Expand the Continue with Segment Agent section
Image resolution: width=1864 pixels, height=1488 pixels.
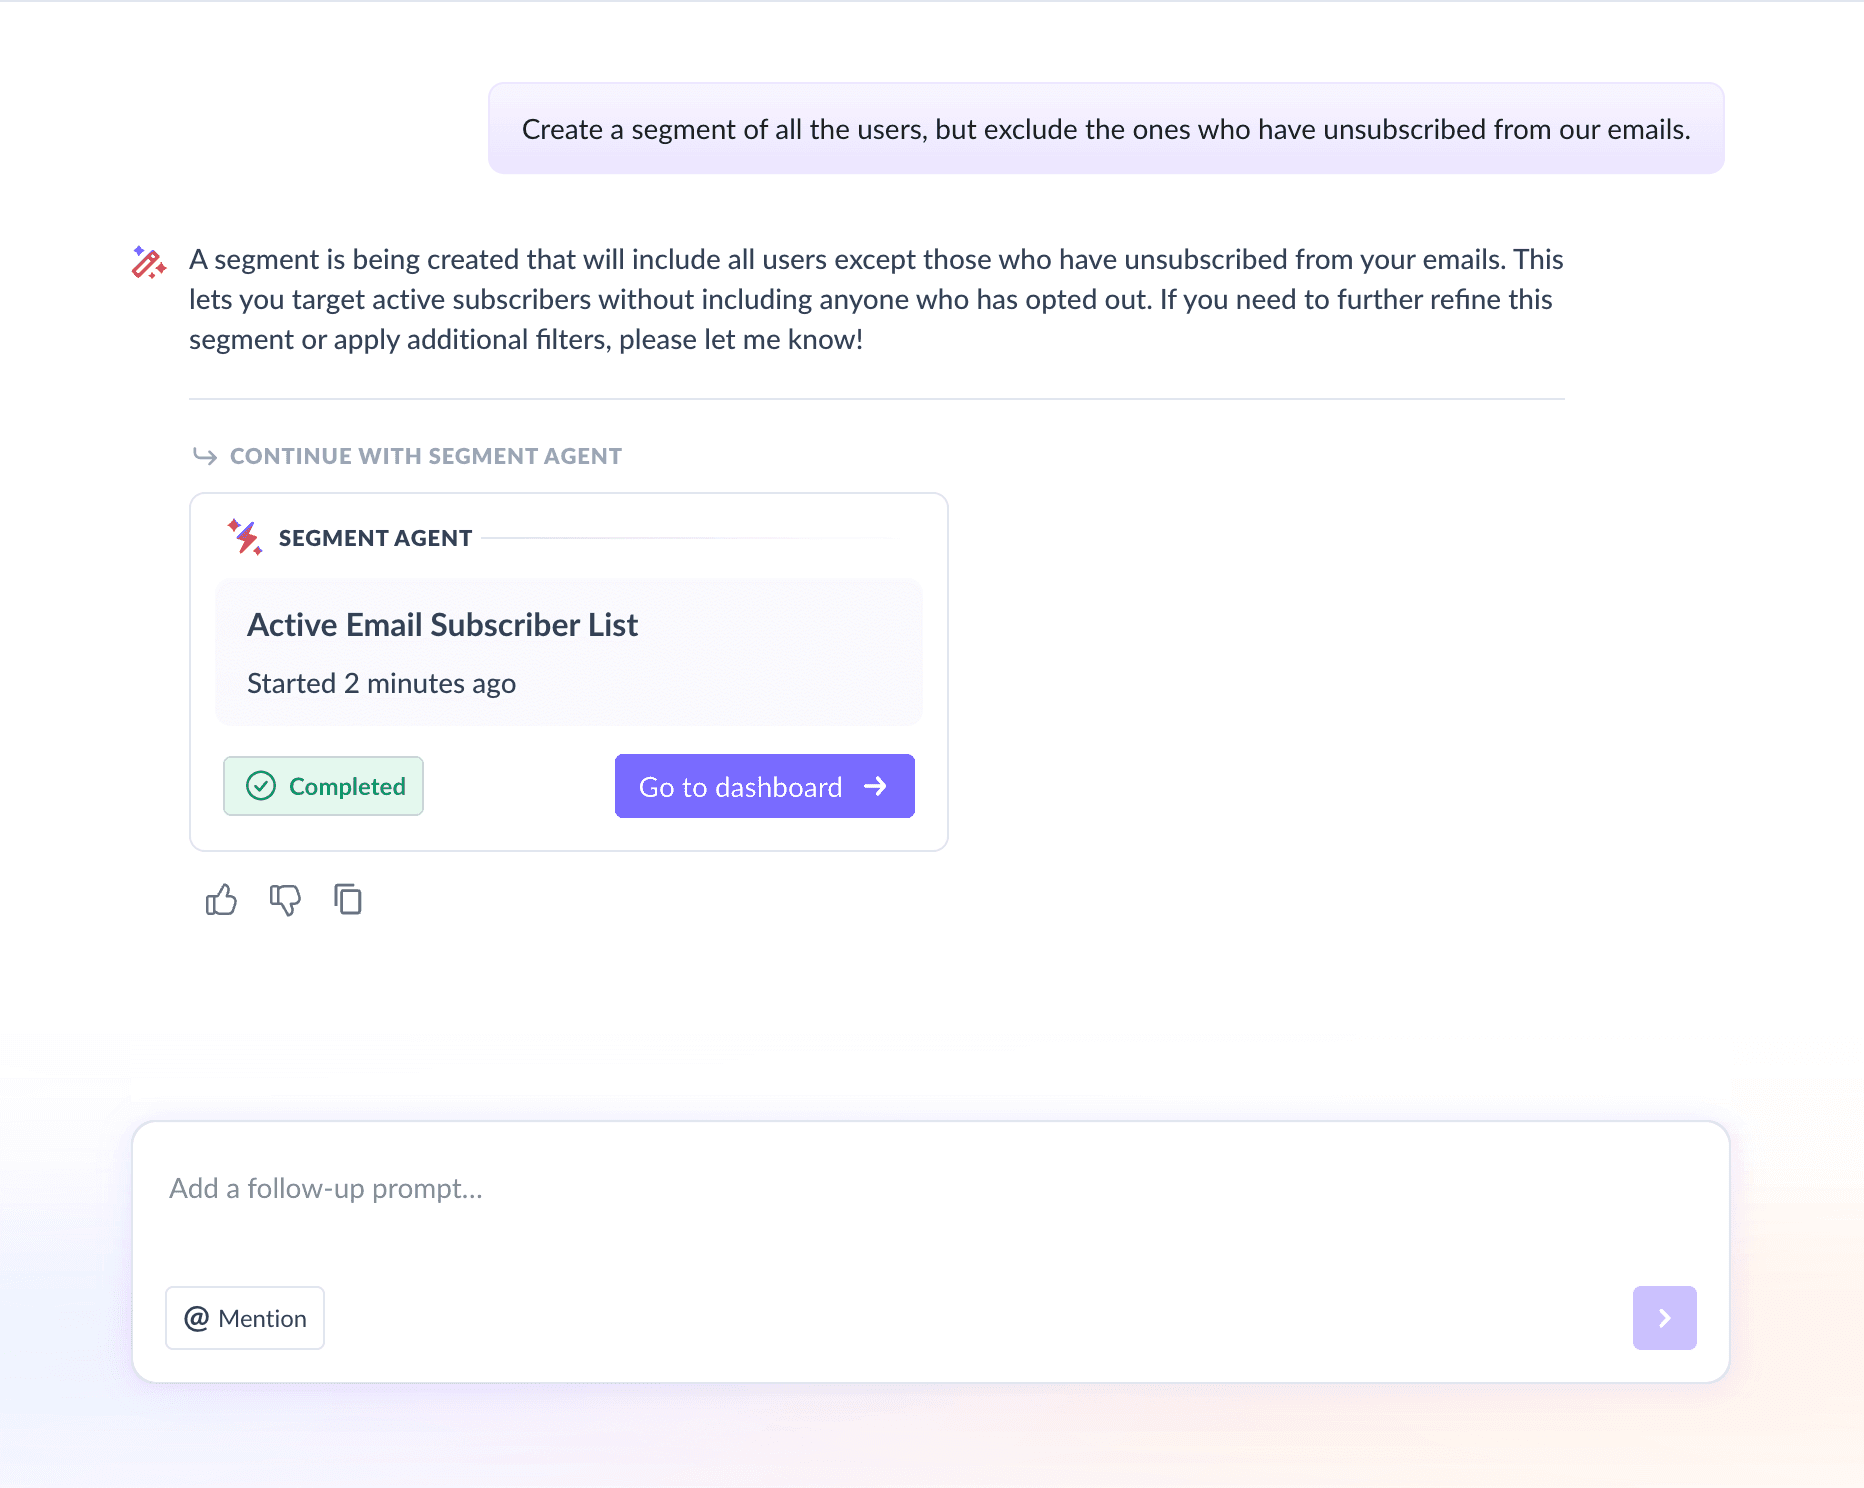[x=425, y=456]
